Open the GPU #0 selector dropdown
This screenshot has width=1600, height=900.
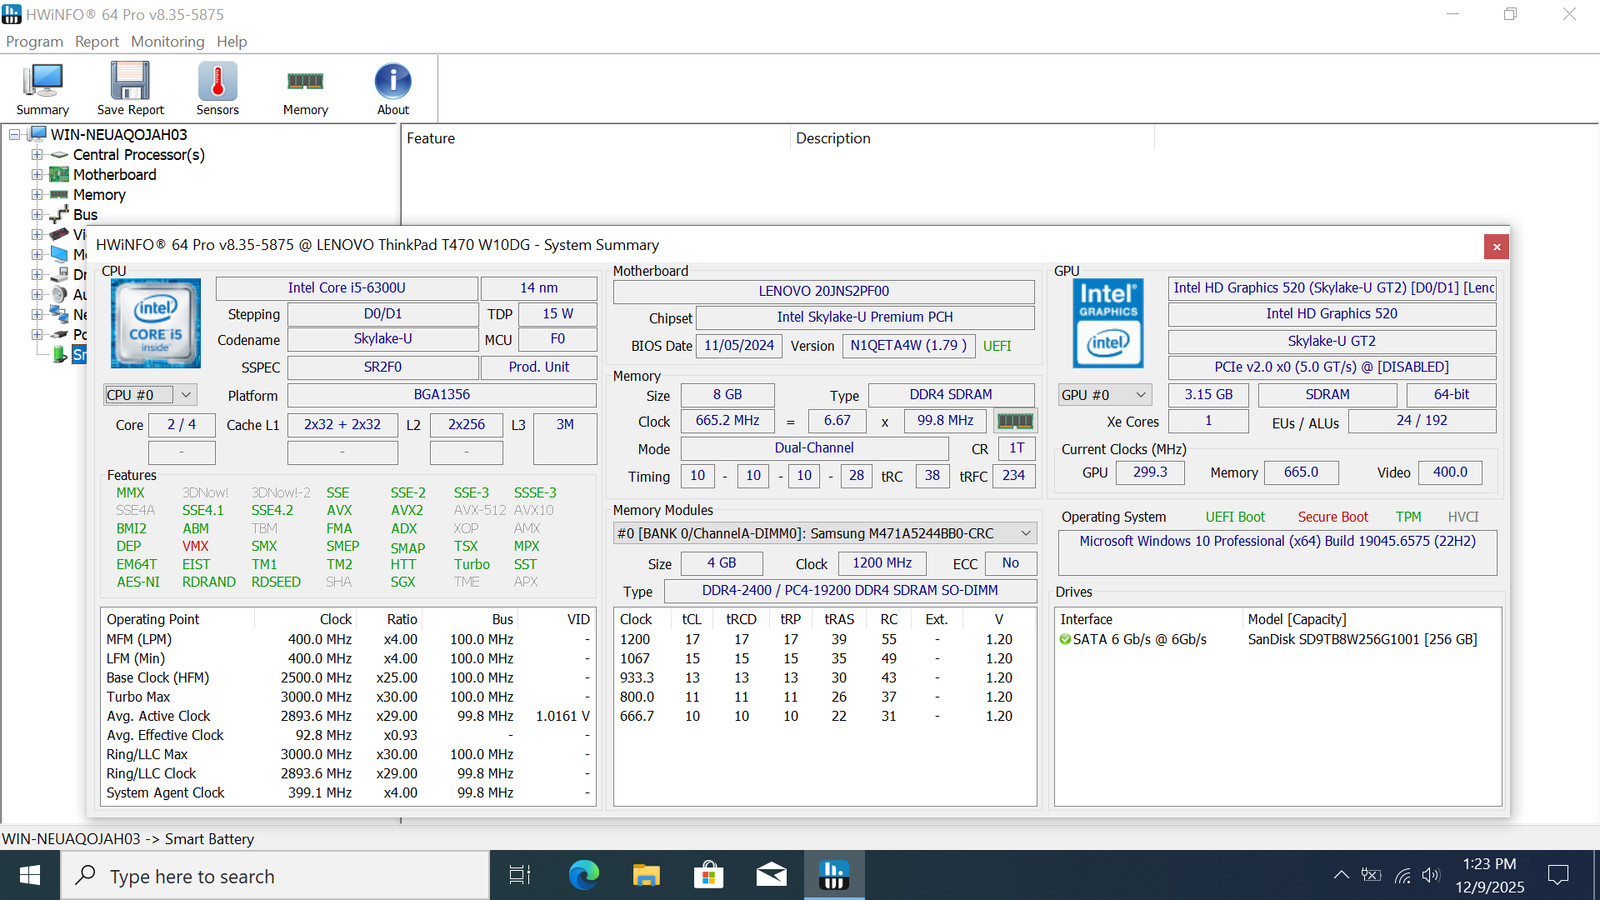coord(1106,395)
